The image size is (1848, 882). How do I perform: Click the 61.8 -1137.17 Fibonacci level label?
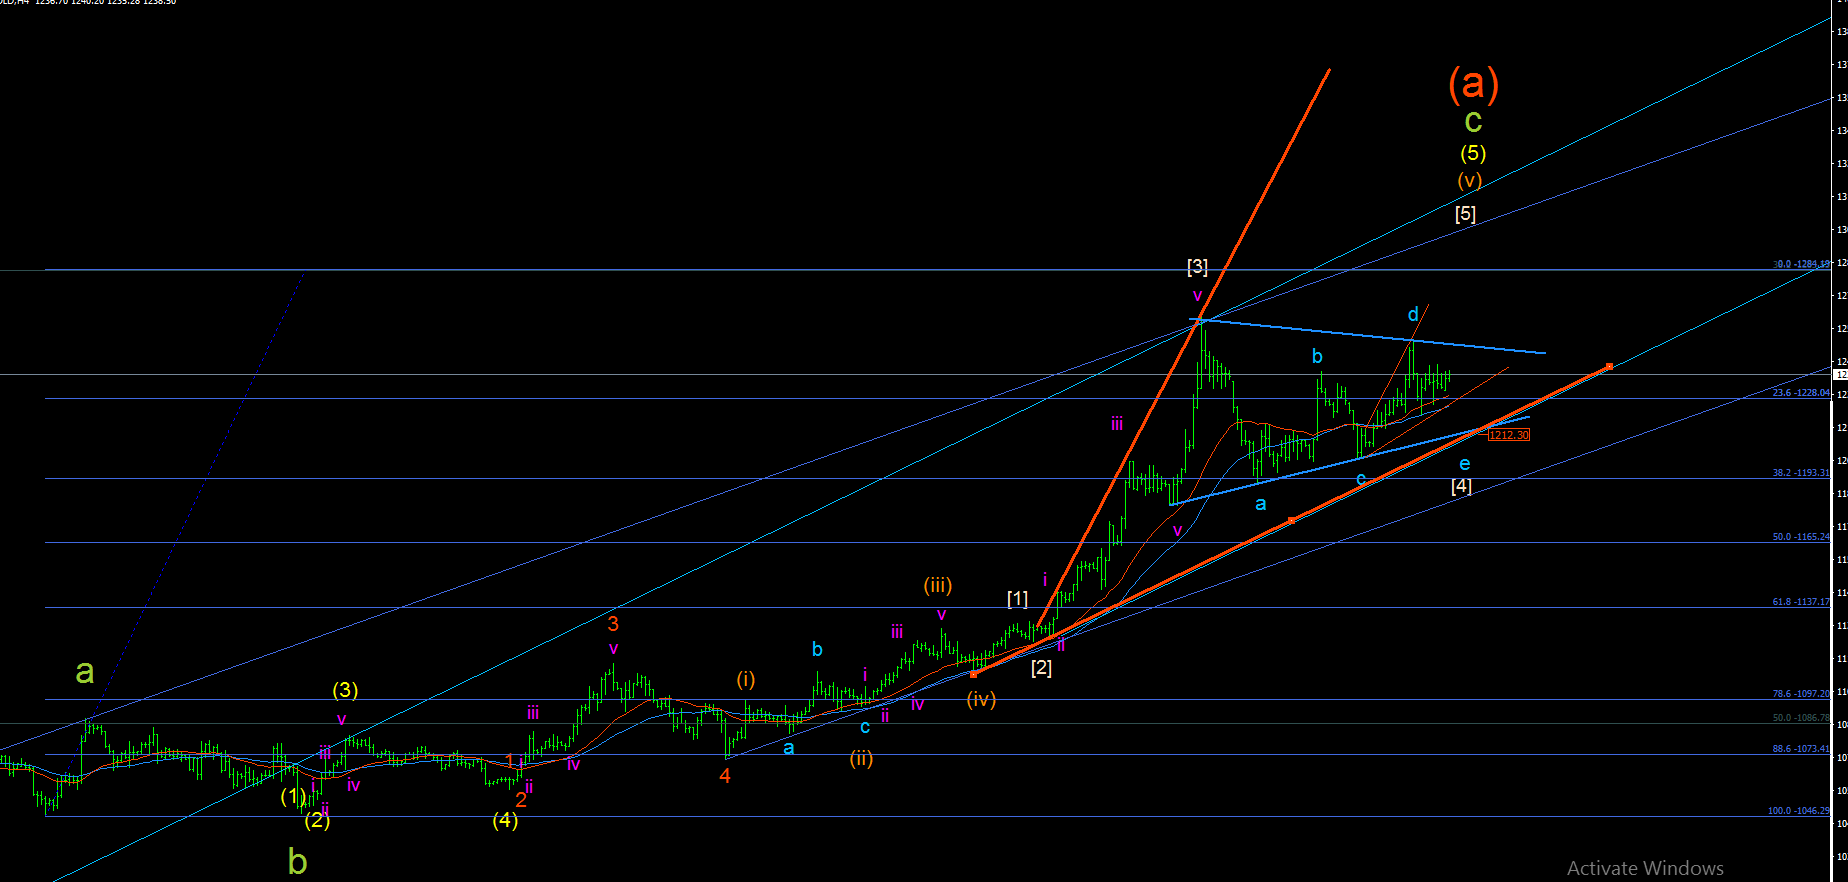(x=1801, y=602)
